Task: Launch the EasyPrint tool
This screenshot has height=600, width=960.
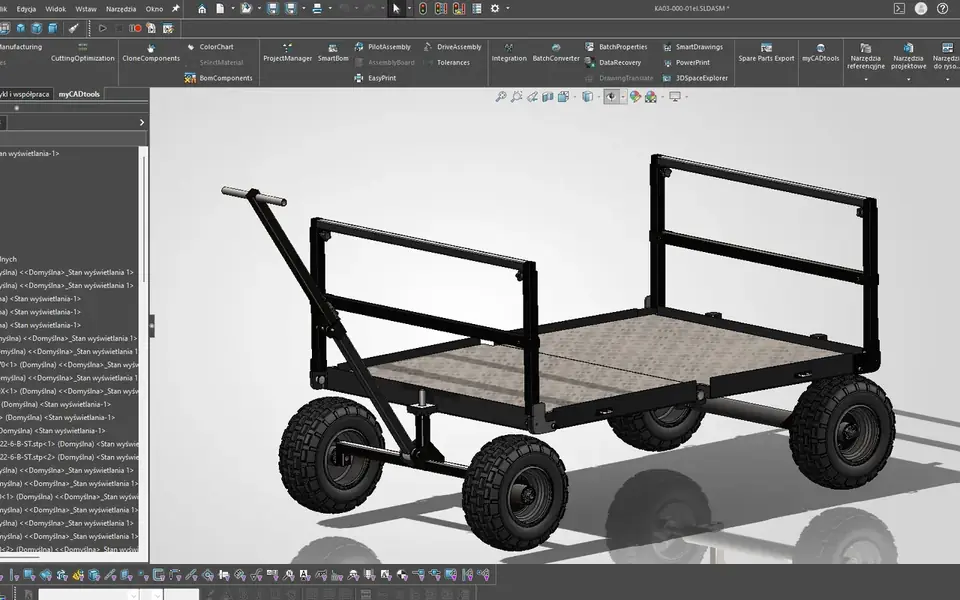Action: 375,78
